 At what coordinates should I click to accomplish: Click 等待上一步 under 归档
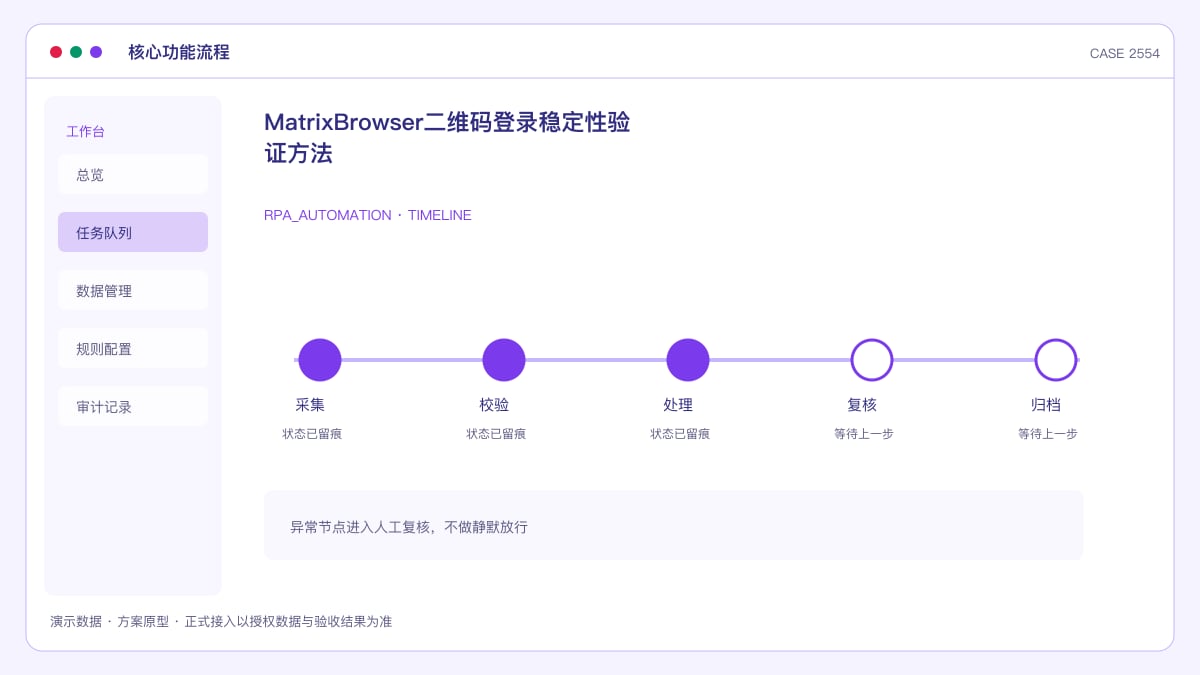[x=1048, y=434]
